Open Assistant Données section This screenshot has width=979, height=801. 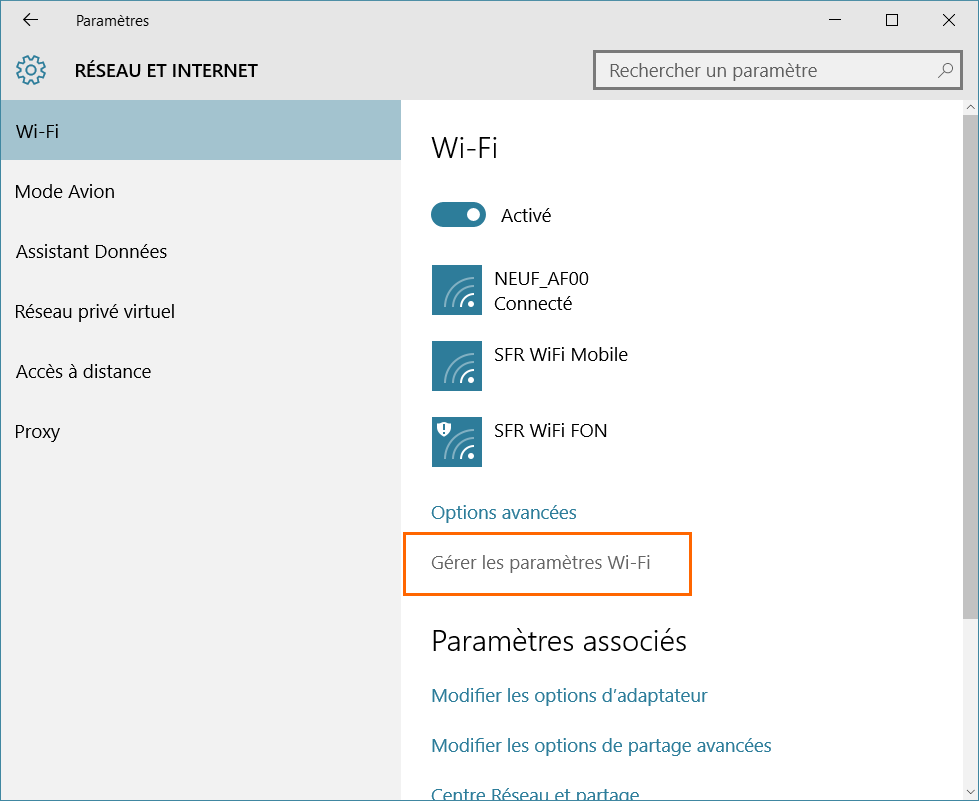pyautogui.click(x=91, y=251)
